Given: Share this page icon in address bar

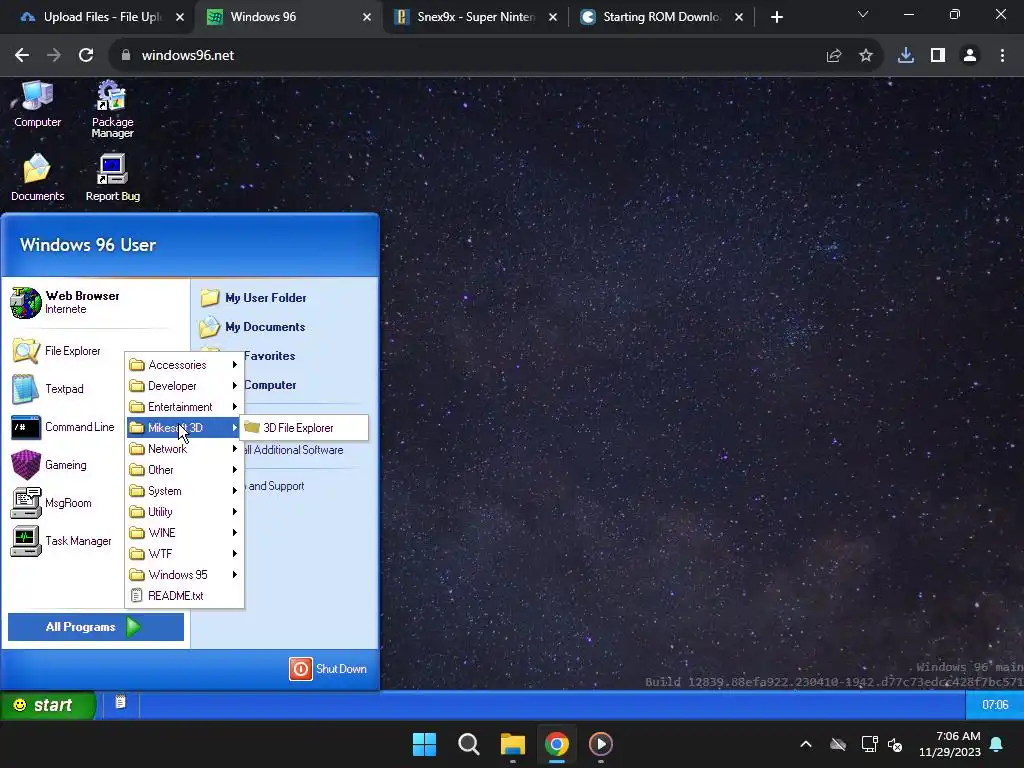Looking at the screenshot, I should [x=834, y=56].
